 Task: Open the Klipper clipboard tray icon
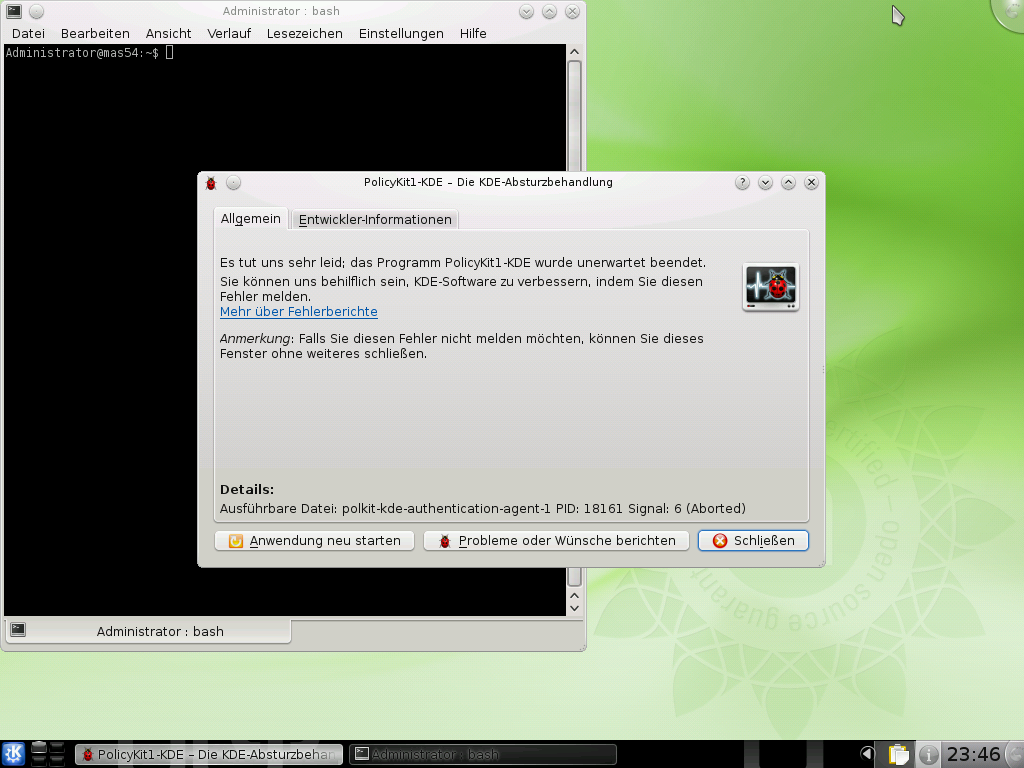[898, 754]
